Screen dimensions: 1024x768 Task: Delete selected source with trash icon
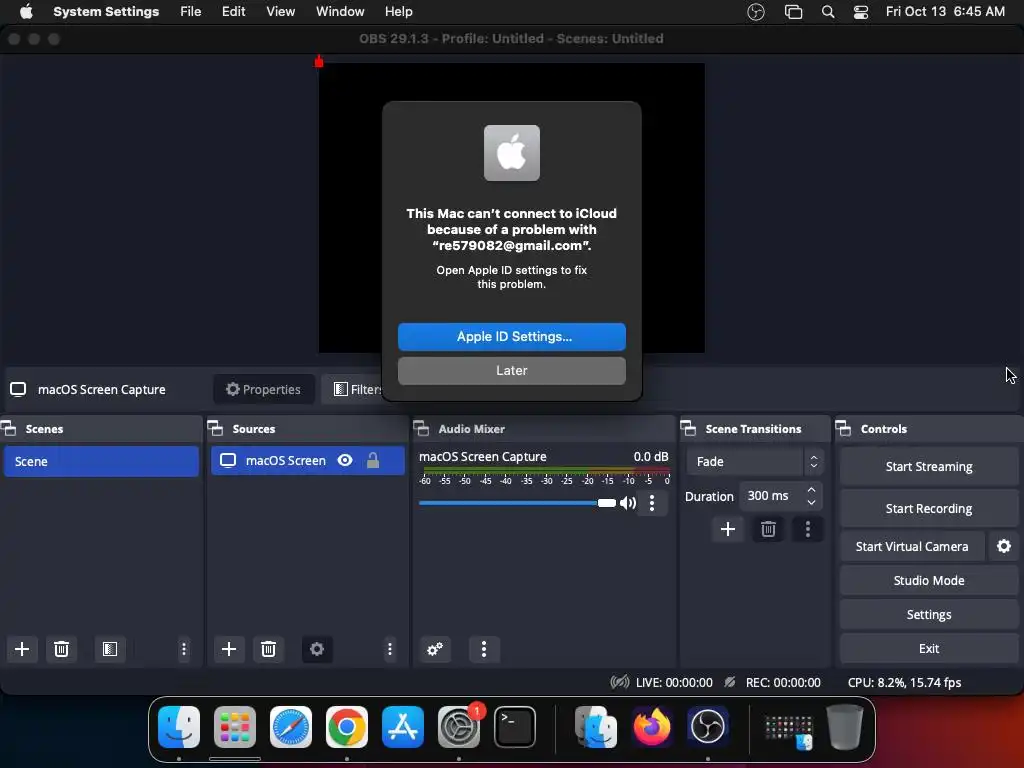coord(268,648)
